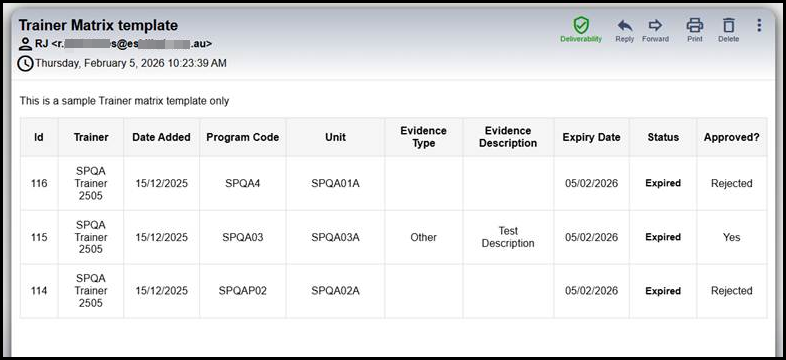Click the Approved? column header

(731, 137)
